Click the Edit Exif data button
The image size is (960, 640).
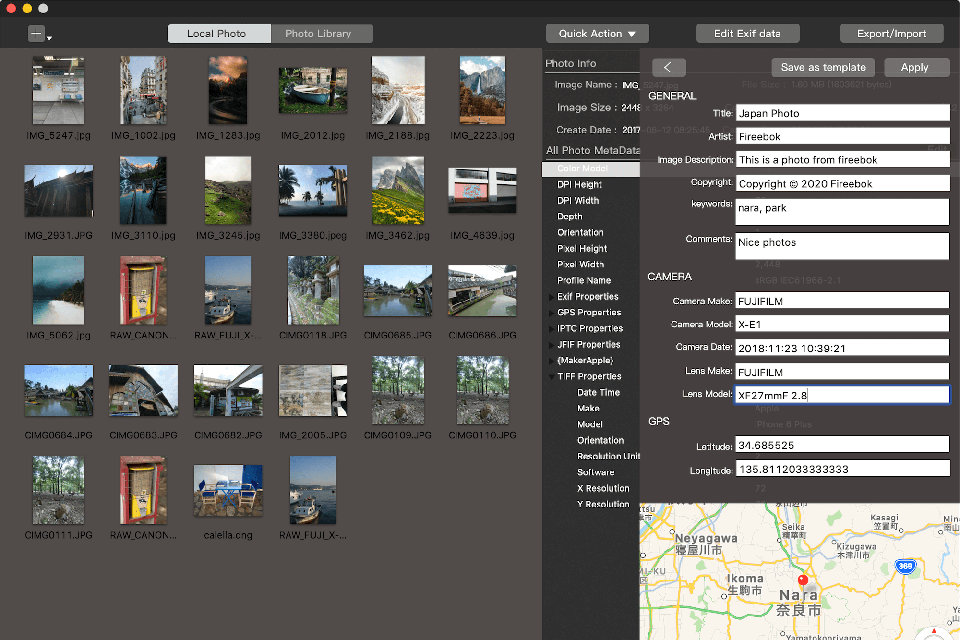(748, 34)
